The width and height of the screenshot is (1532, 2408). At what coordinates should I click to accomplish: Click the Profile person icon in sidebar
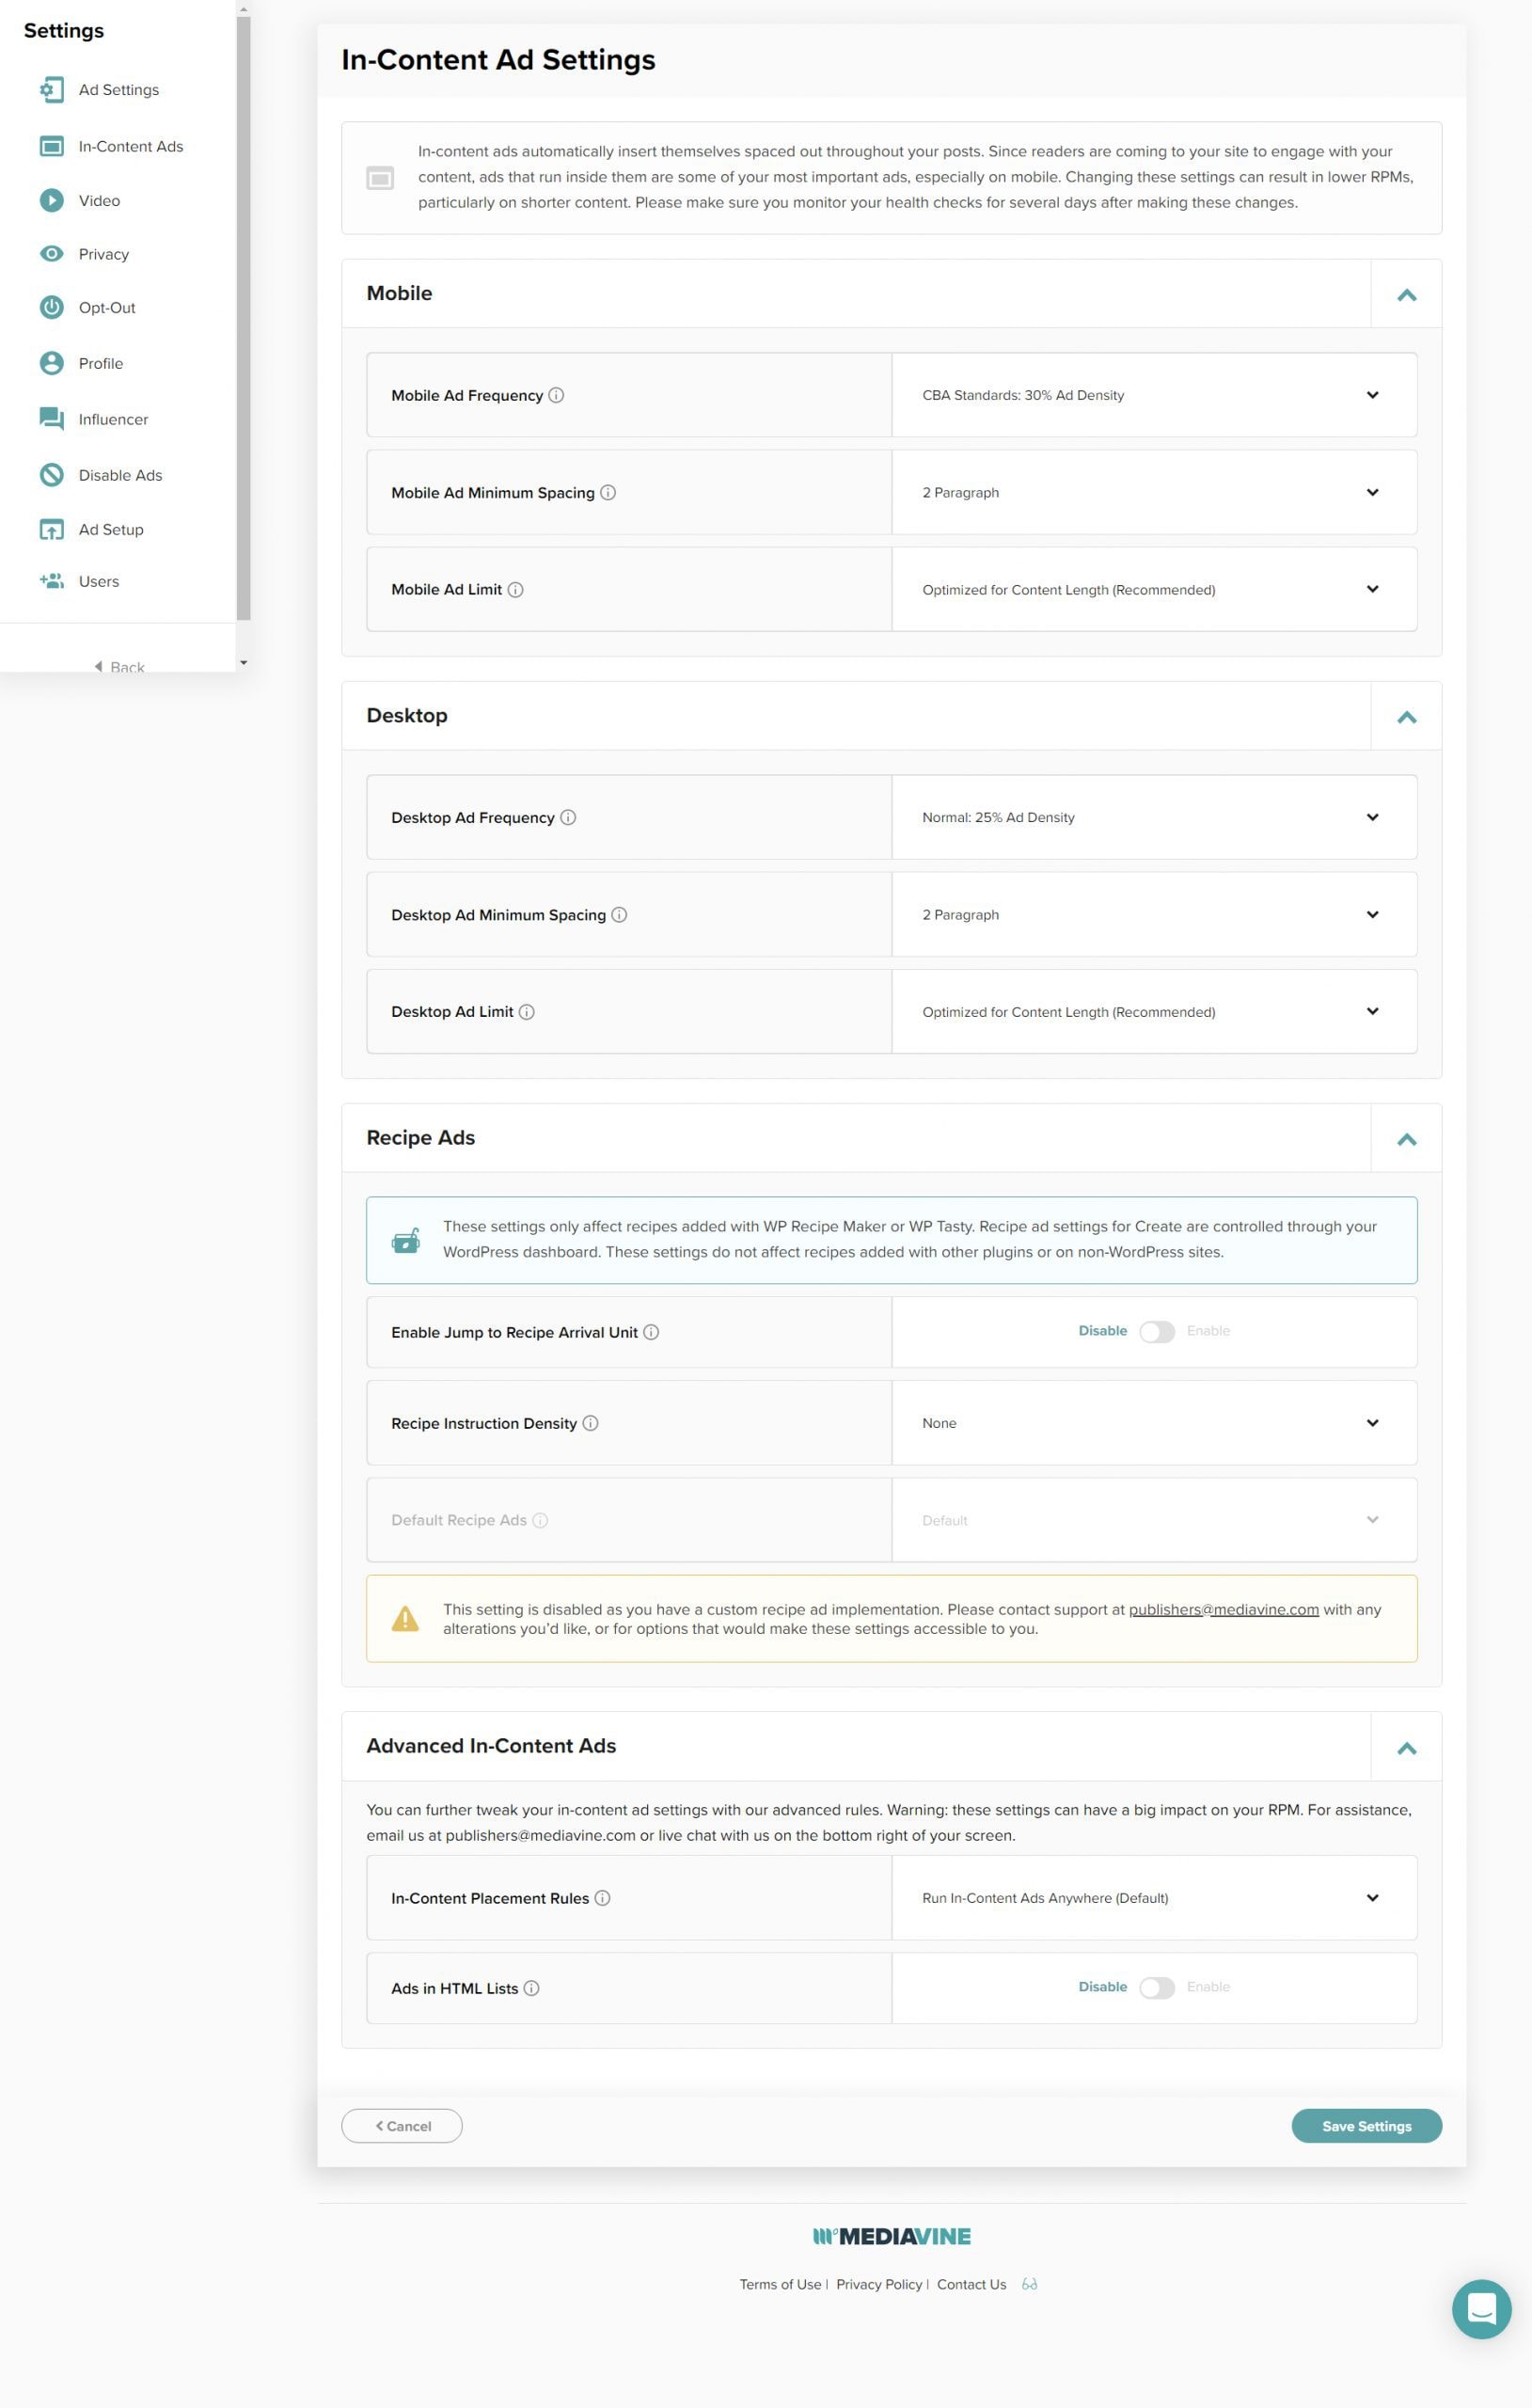(51, 363)
